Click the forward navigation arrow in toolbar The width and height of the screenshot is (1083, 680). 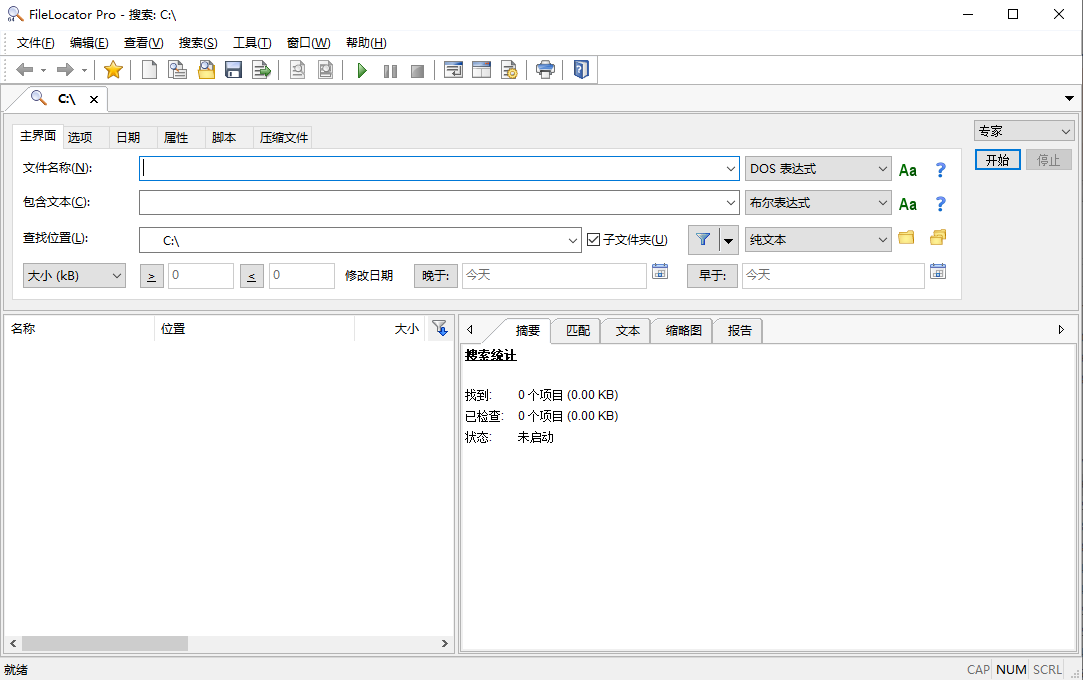pos(65,70)
